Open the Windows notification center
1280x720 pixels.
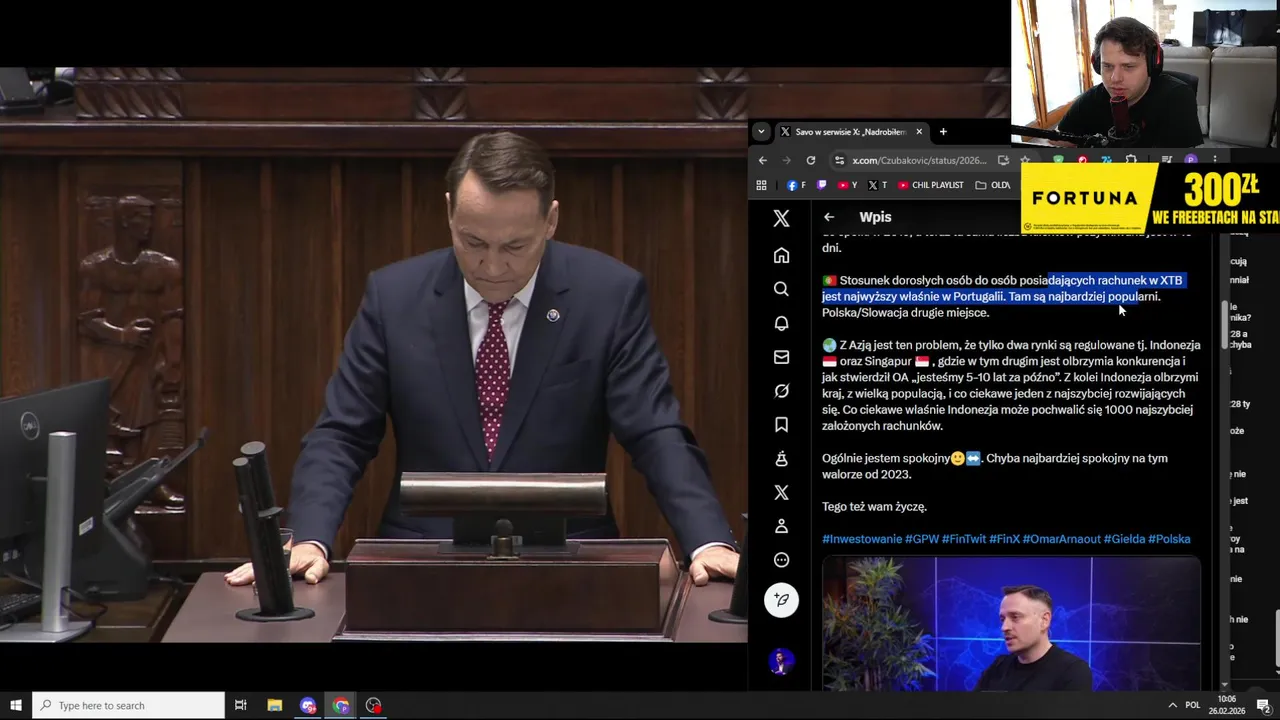click(x=1264, y=705)
